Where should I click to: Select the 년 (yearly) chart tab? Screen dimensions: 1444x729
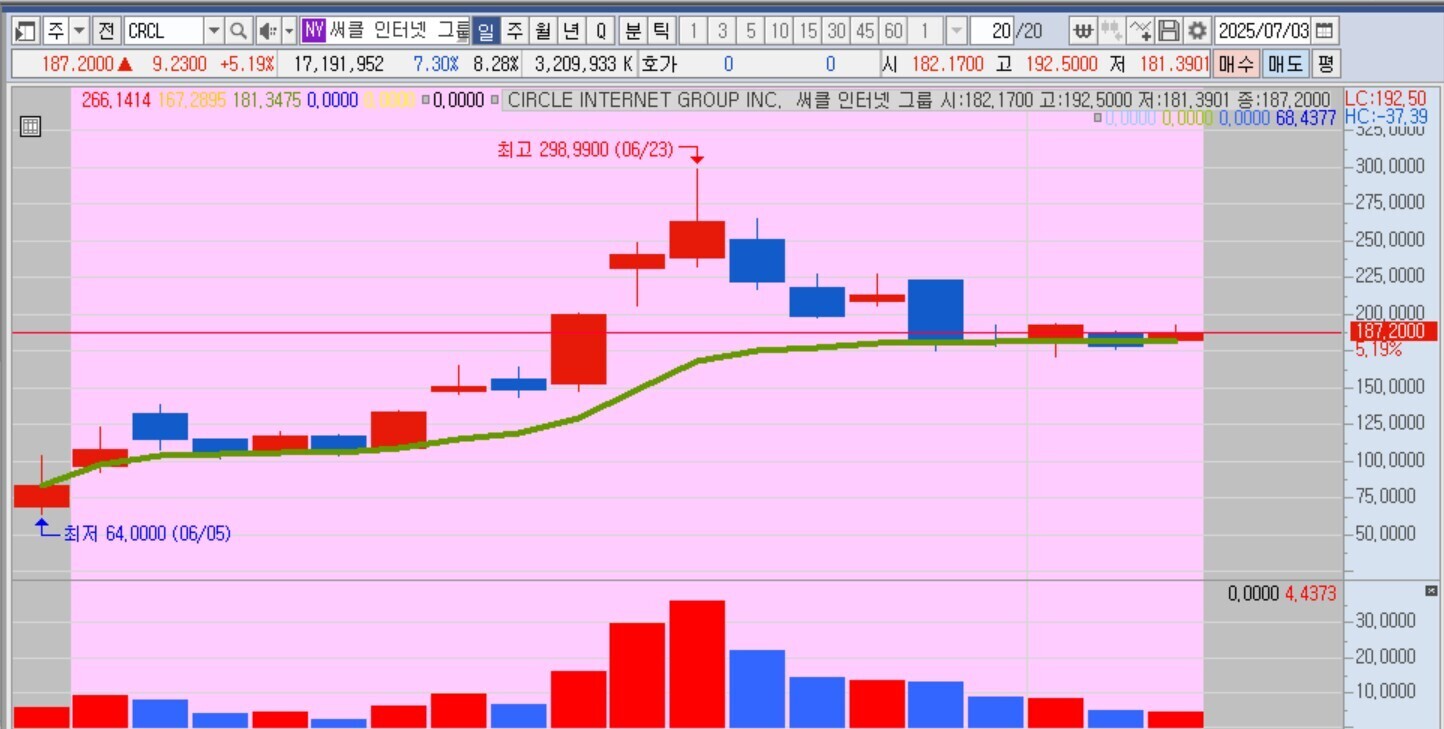571,31
